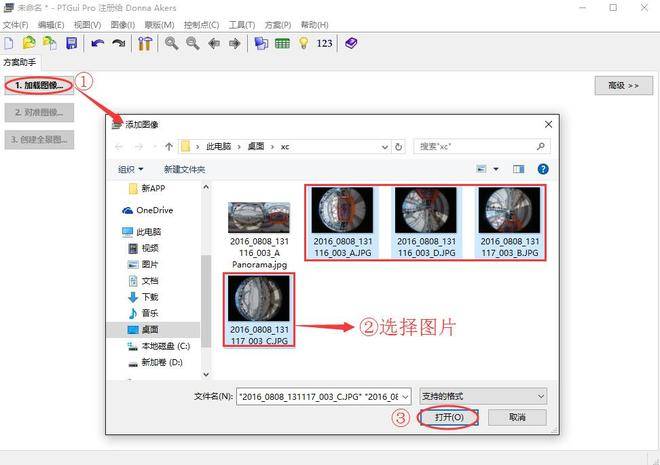Click the zoom in magnifier icon

[171, 43]
